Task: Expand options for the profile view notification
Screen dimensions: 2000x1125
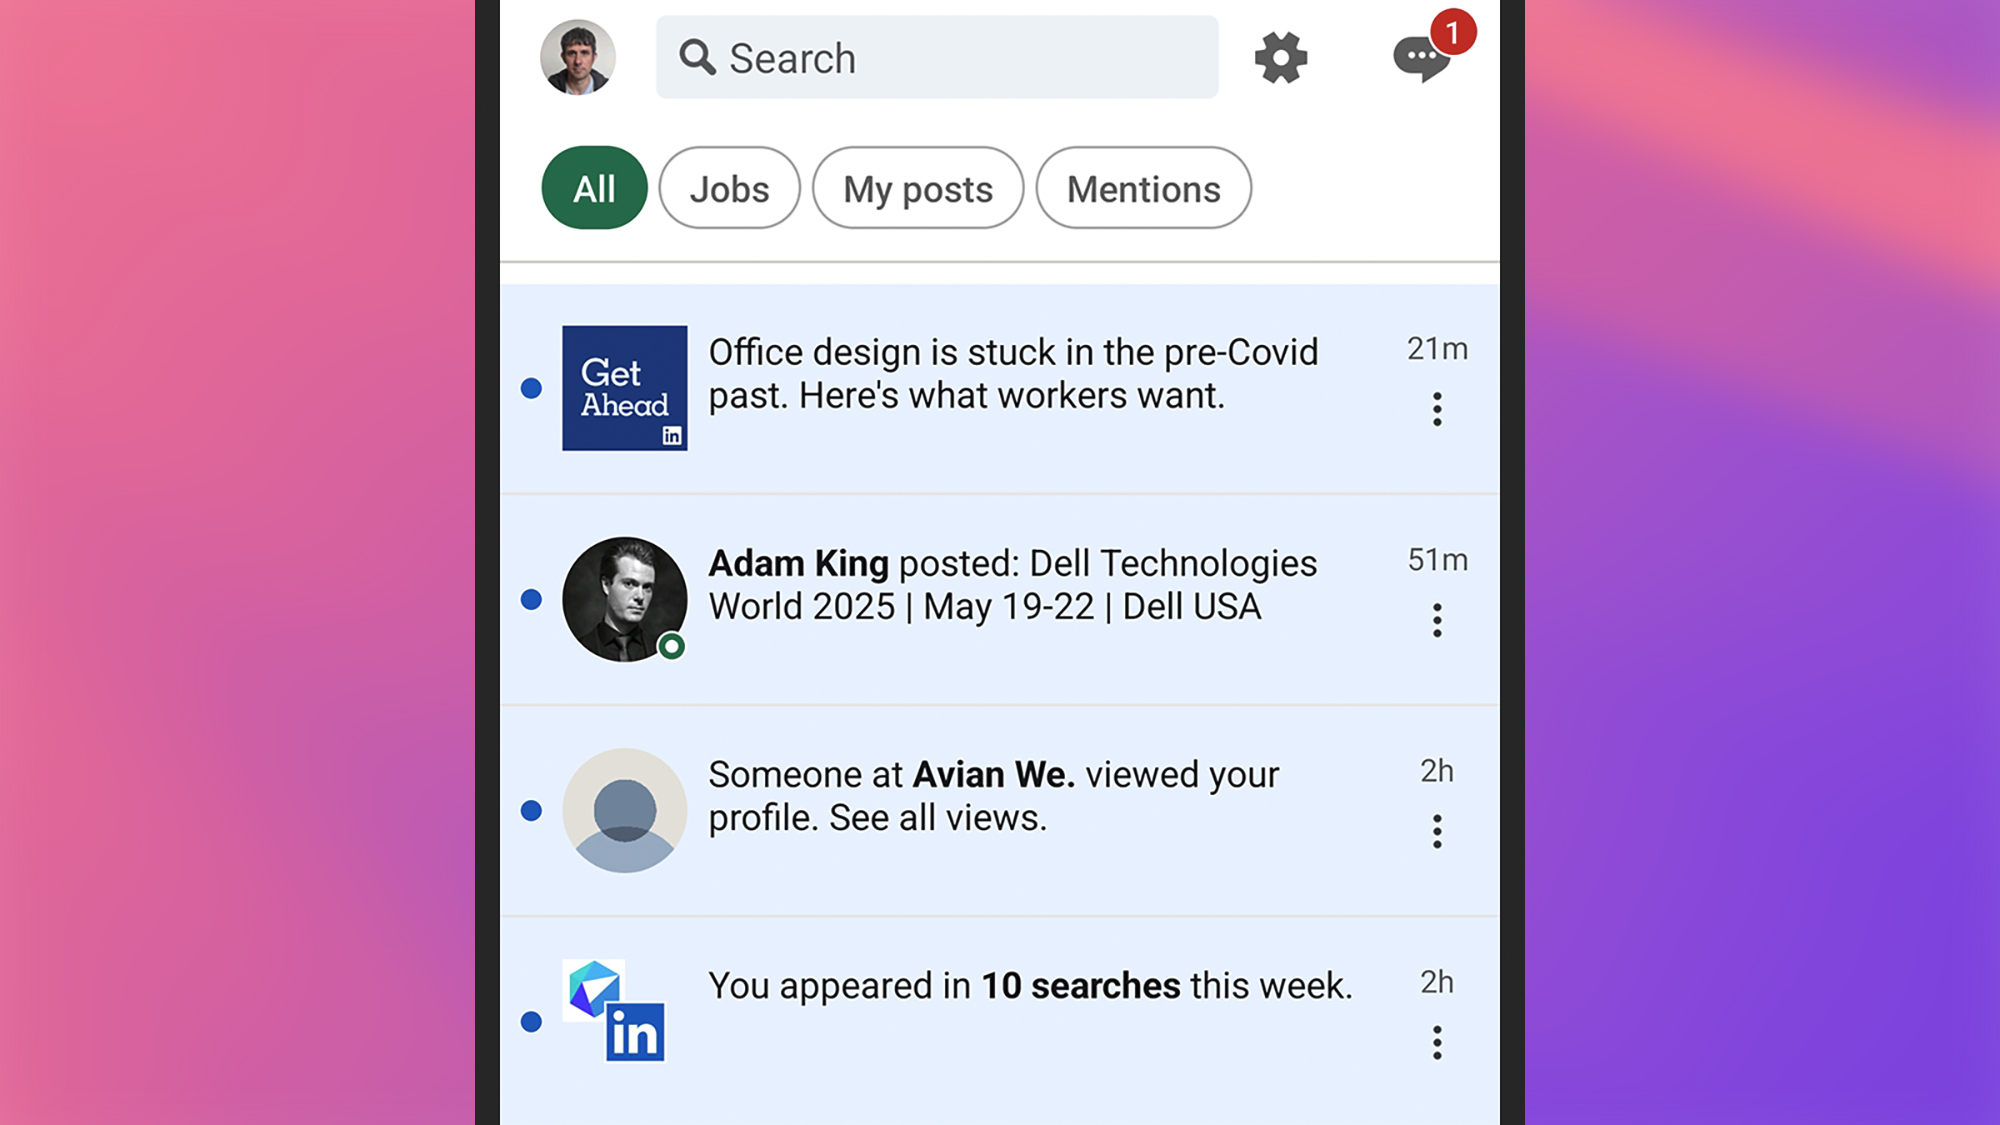Action: pos(1437,831)
